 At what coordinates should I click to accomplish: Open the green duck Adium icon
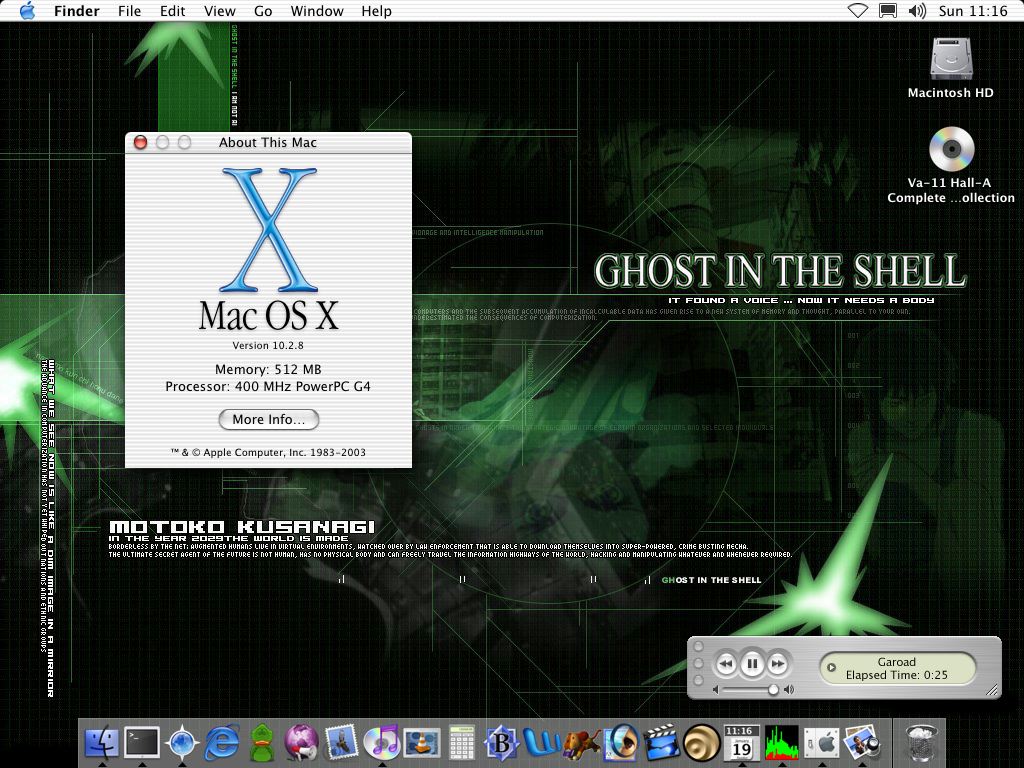coord(262,742)
